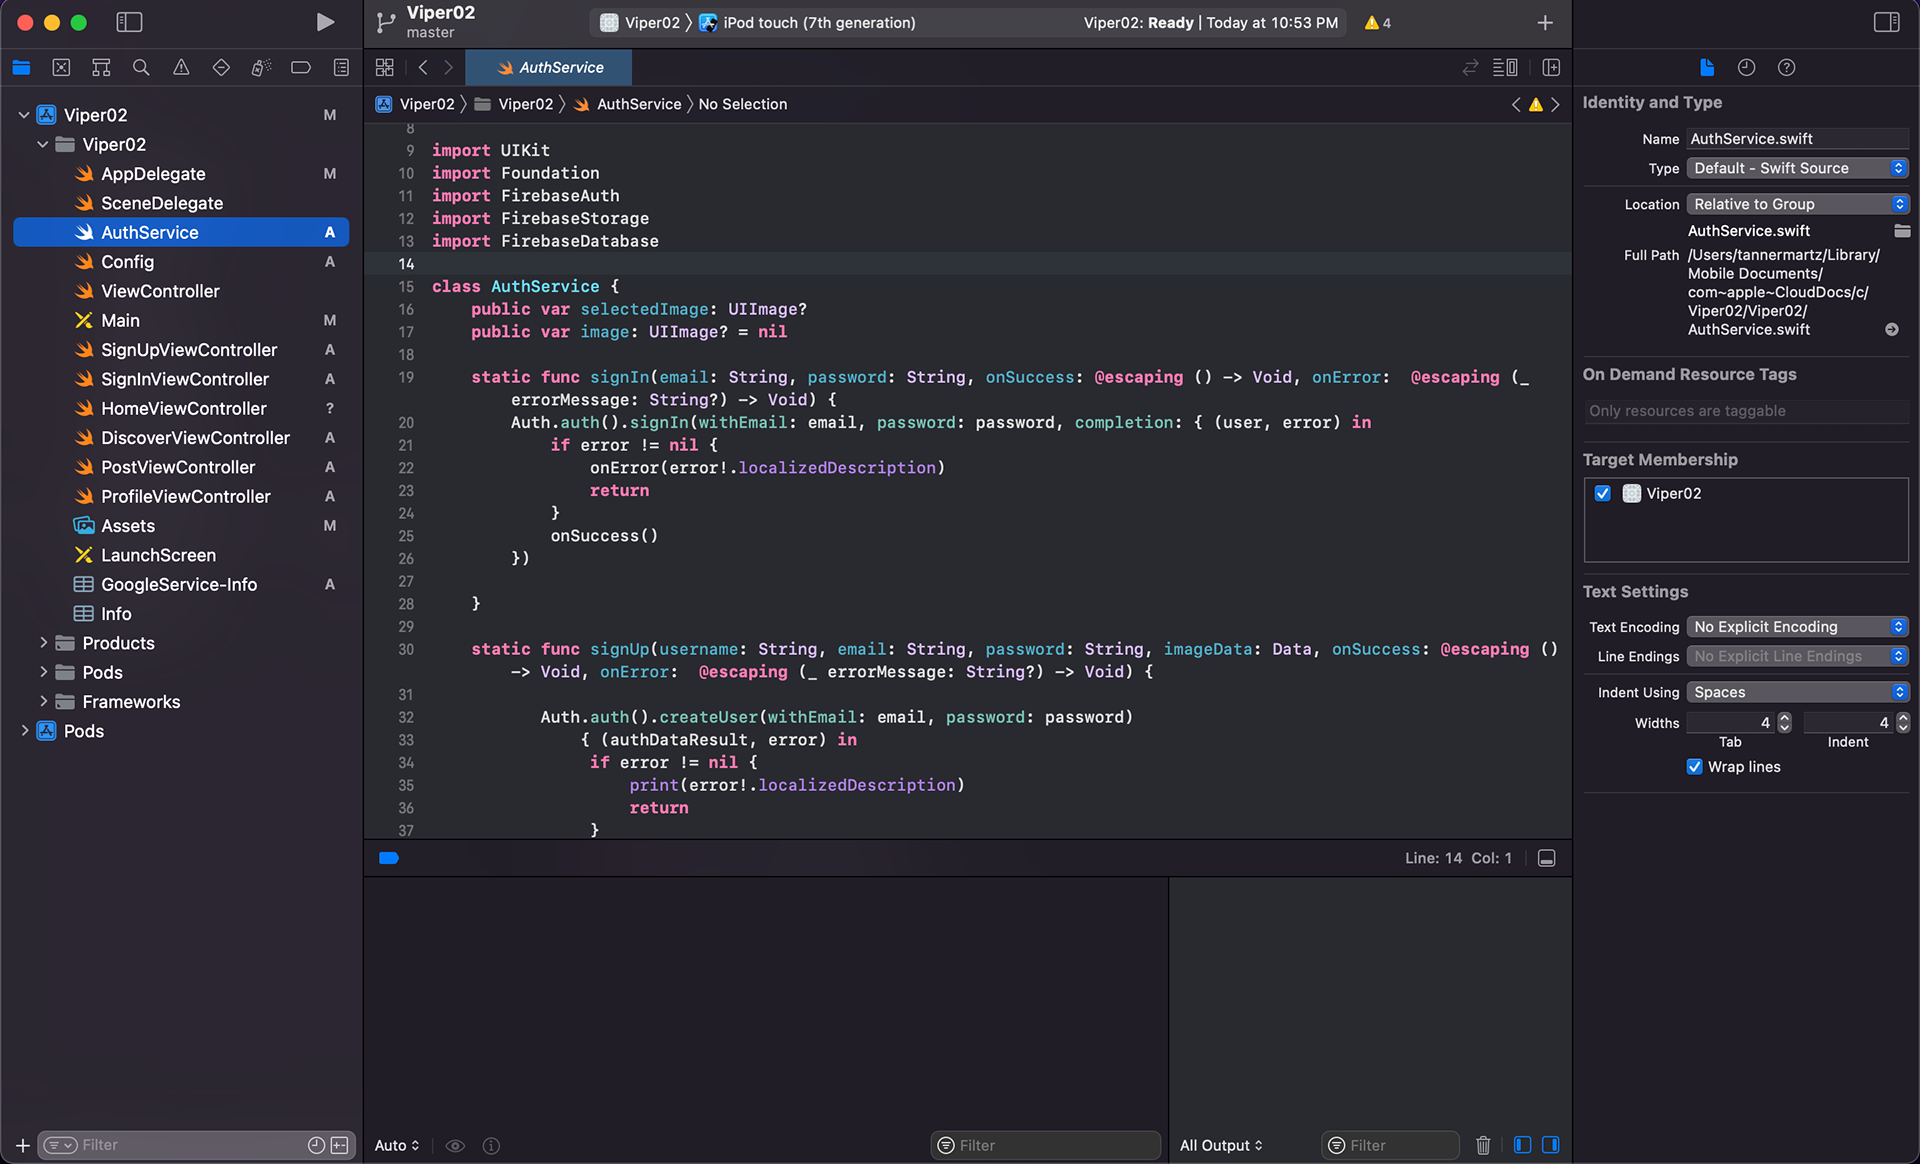This screenshot has height=1164, width=1920.
Task: Toggle the inspectors panel at top right
Action: (1886, 22)
